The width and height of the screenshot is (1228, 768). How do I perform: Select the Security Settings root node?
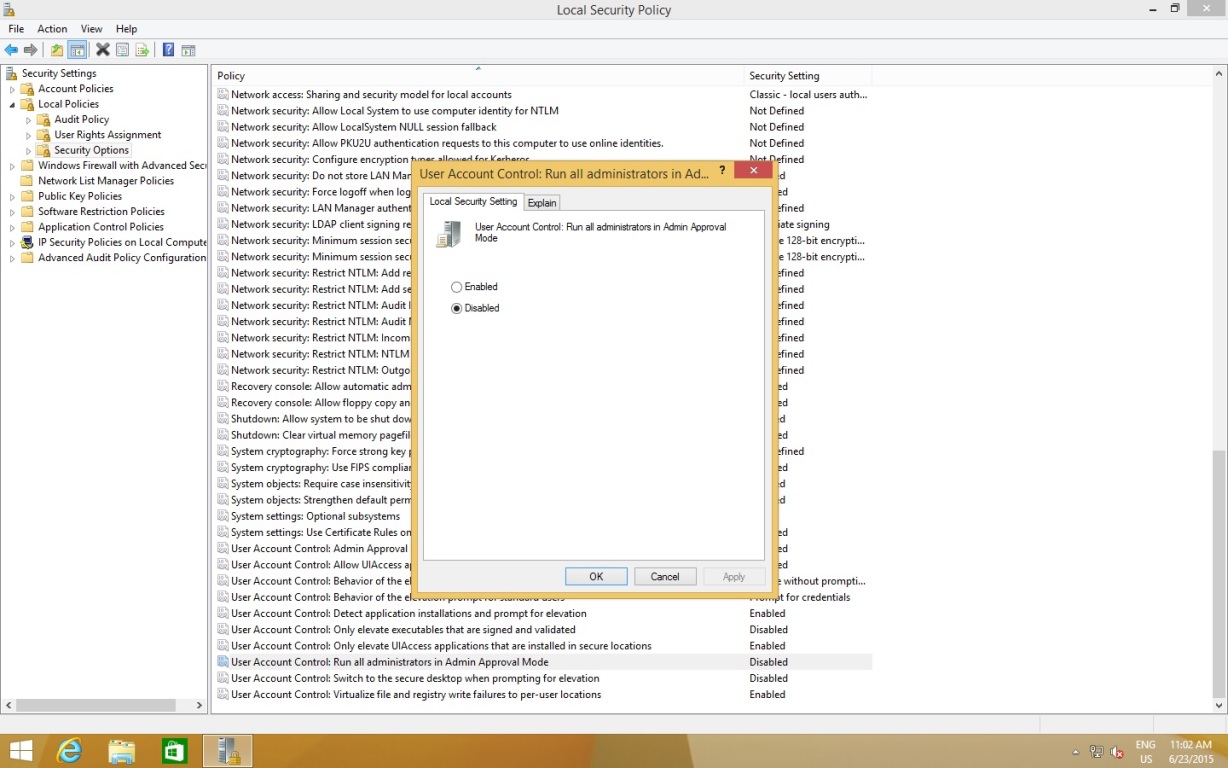point(59,73)
